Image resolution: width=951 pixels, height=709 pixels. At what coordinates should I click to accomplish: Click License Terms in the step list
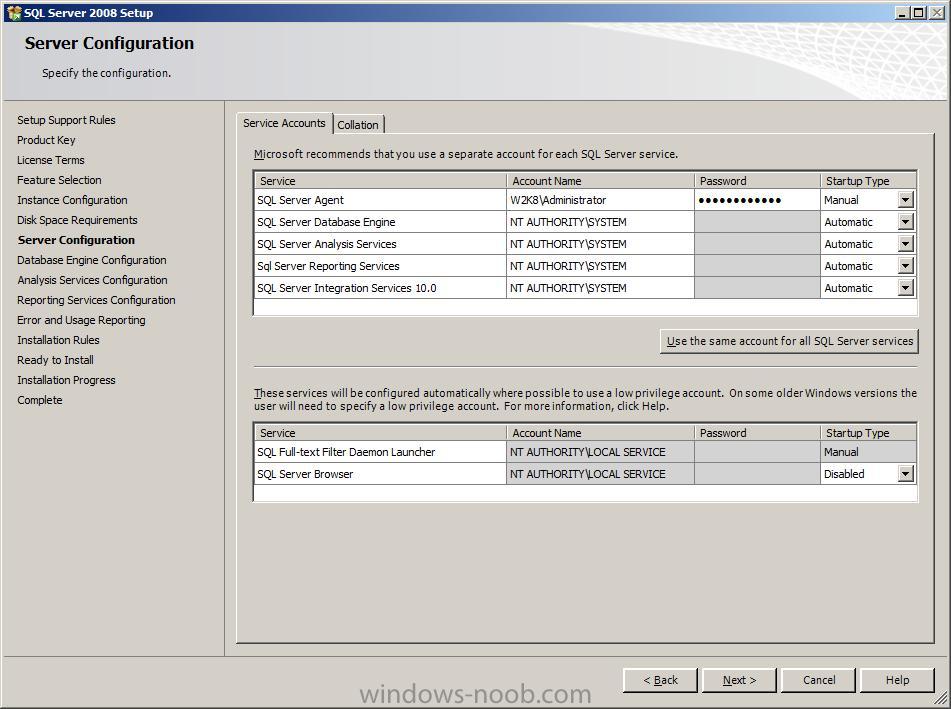pyautogui.click(x=51, y=160)
